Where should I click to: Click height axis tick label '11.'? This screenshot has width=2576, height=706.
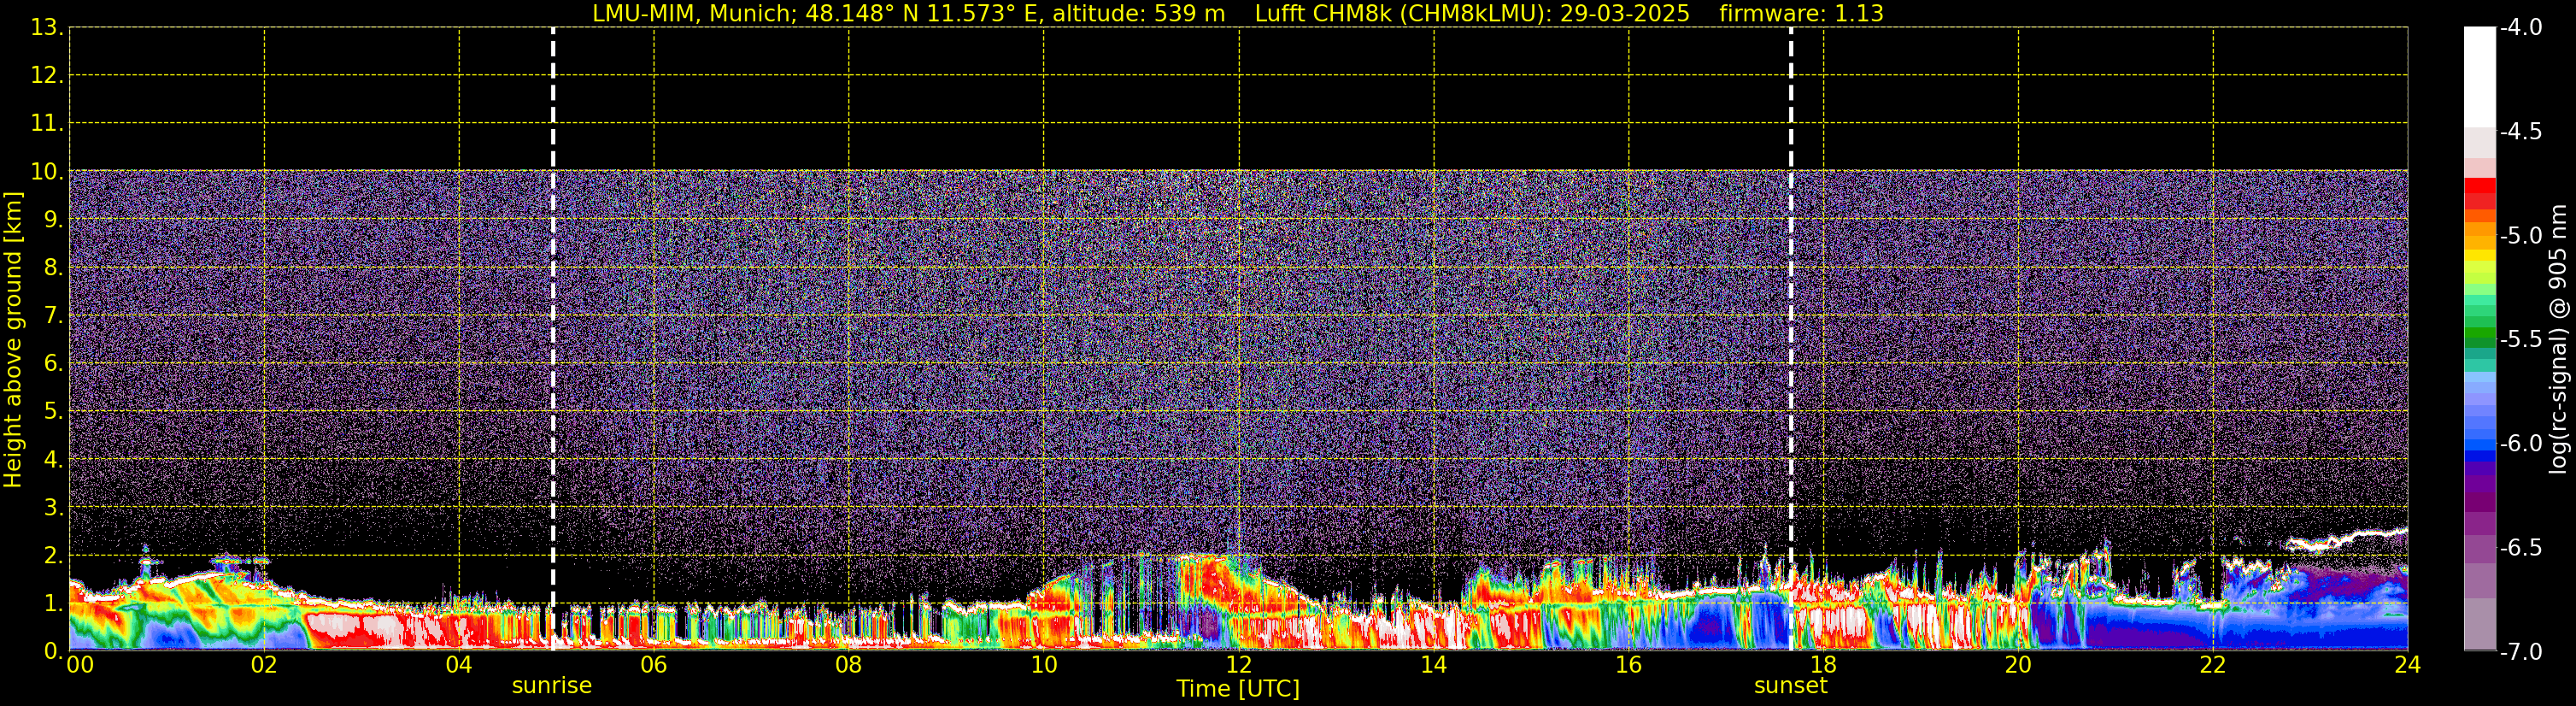tap(47, 124)
